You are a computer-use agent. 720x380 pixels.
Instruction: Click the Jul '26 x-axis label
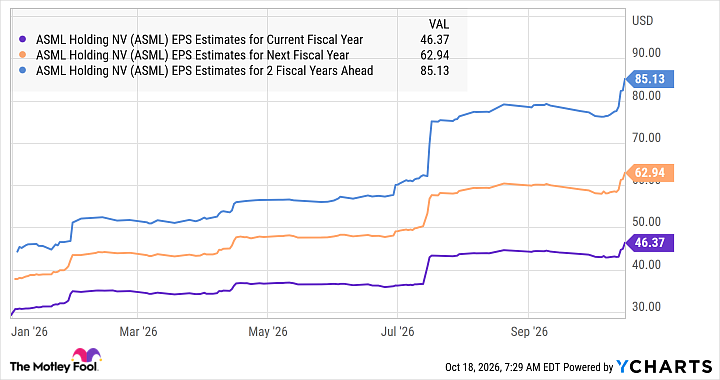[x=397, y=331]
